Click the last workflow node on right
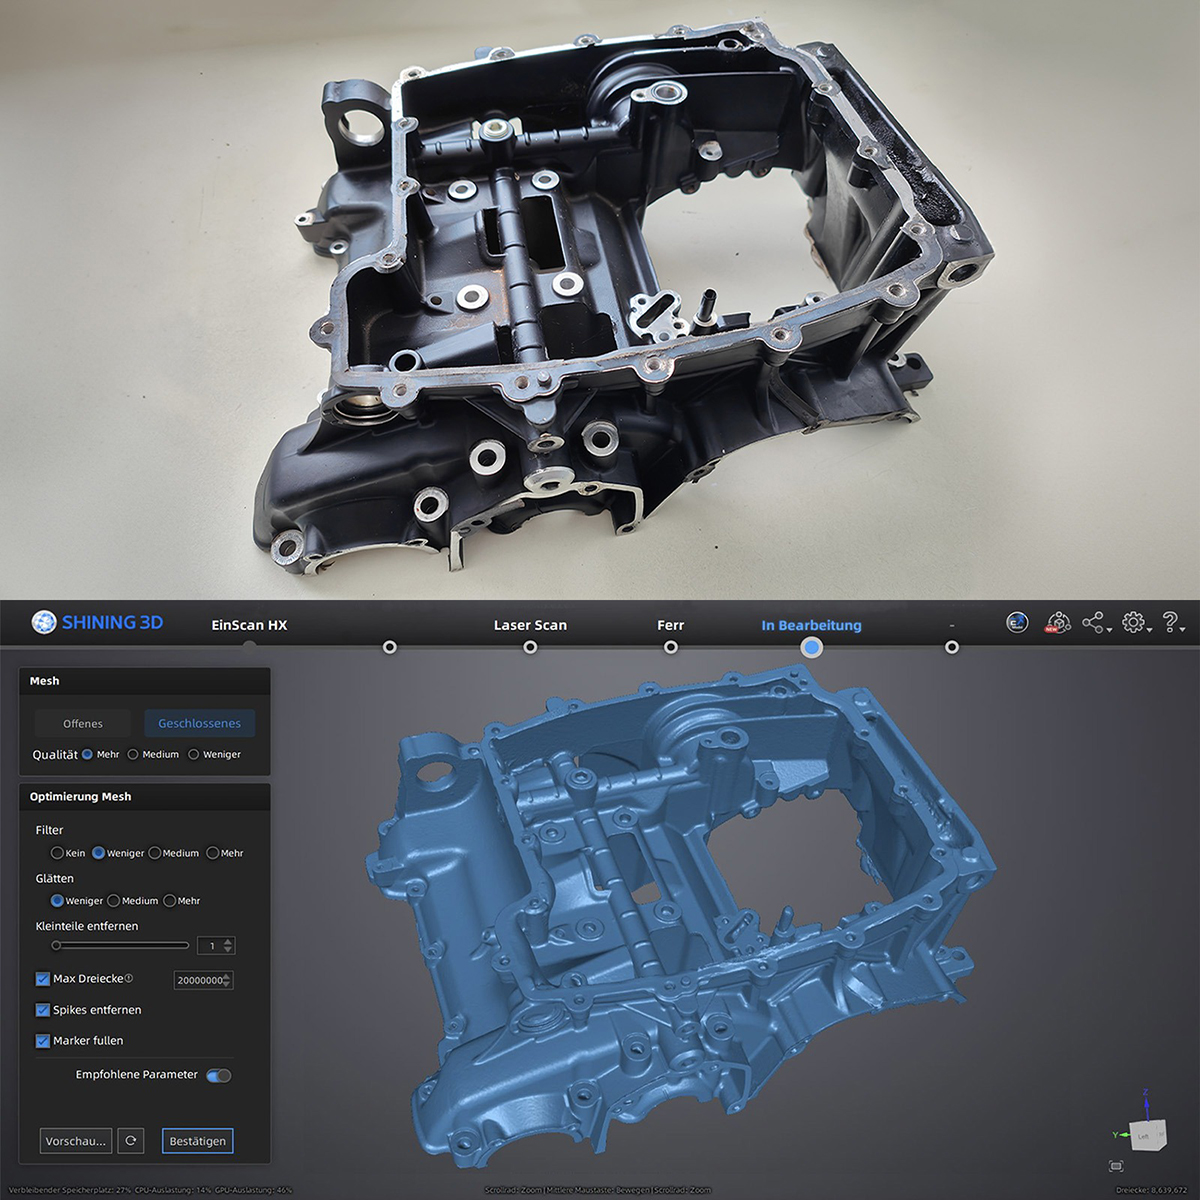1200x1200 pixels. click(x=952, y=647)
